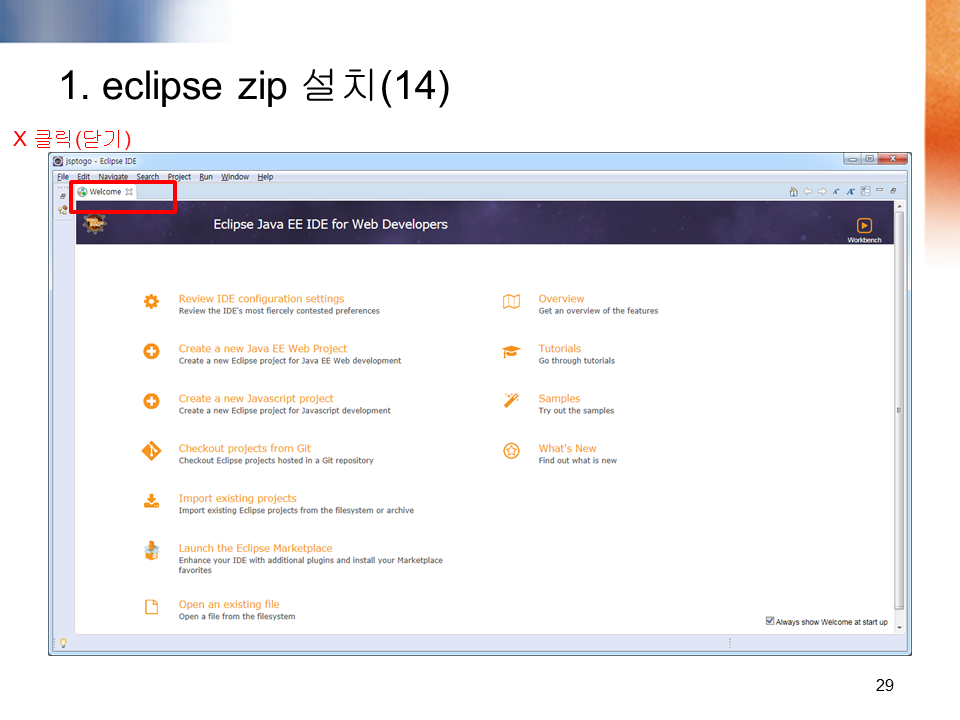Click the Eclipse application icon in title bar

pyautogui.click(x=58, y=161)
